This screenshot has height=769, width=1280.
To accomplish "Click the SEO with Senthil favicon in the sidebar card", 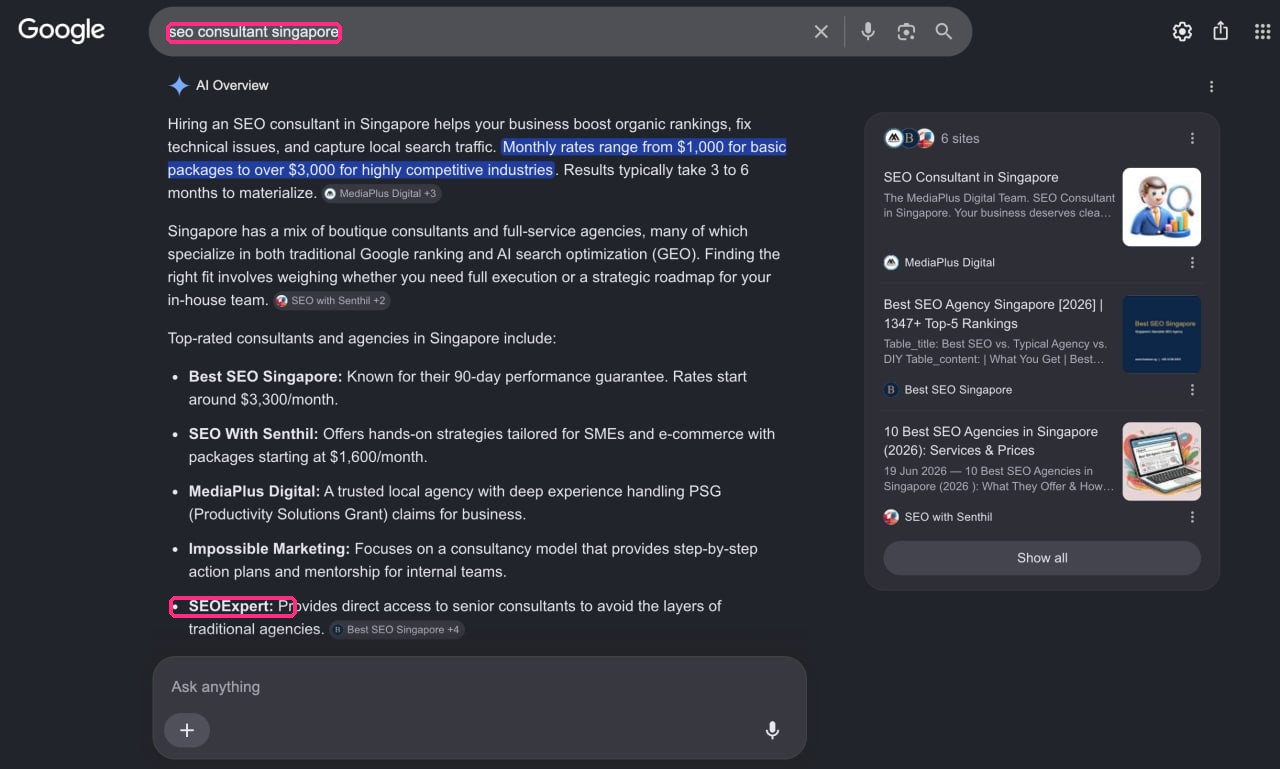I will coord(891,517).
